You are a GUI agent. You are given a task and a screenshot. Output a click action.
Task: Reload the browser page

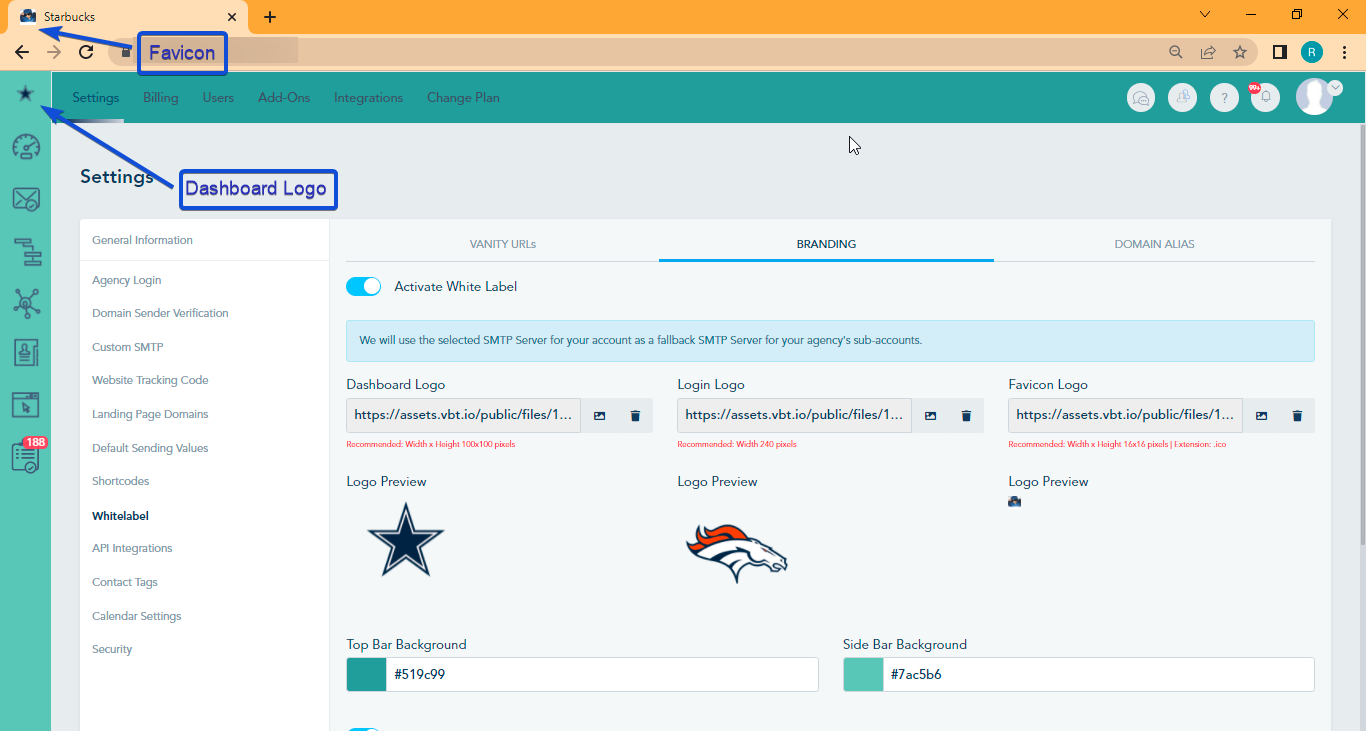[x=86, y=52]
